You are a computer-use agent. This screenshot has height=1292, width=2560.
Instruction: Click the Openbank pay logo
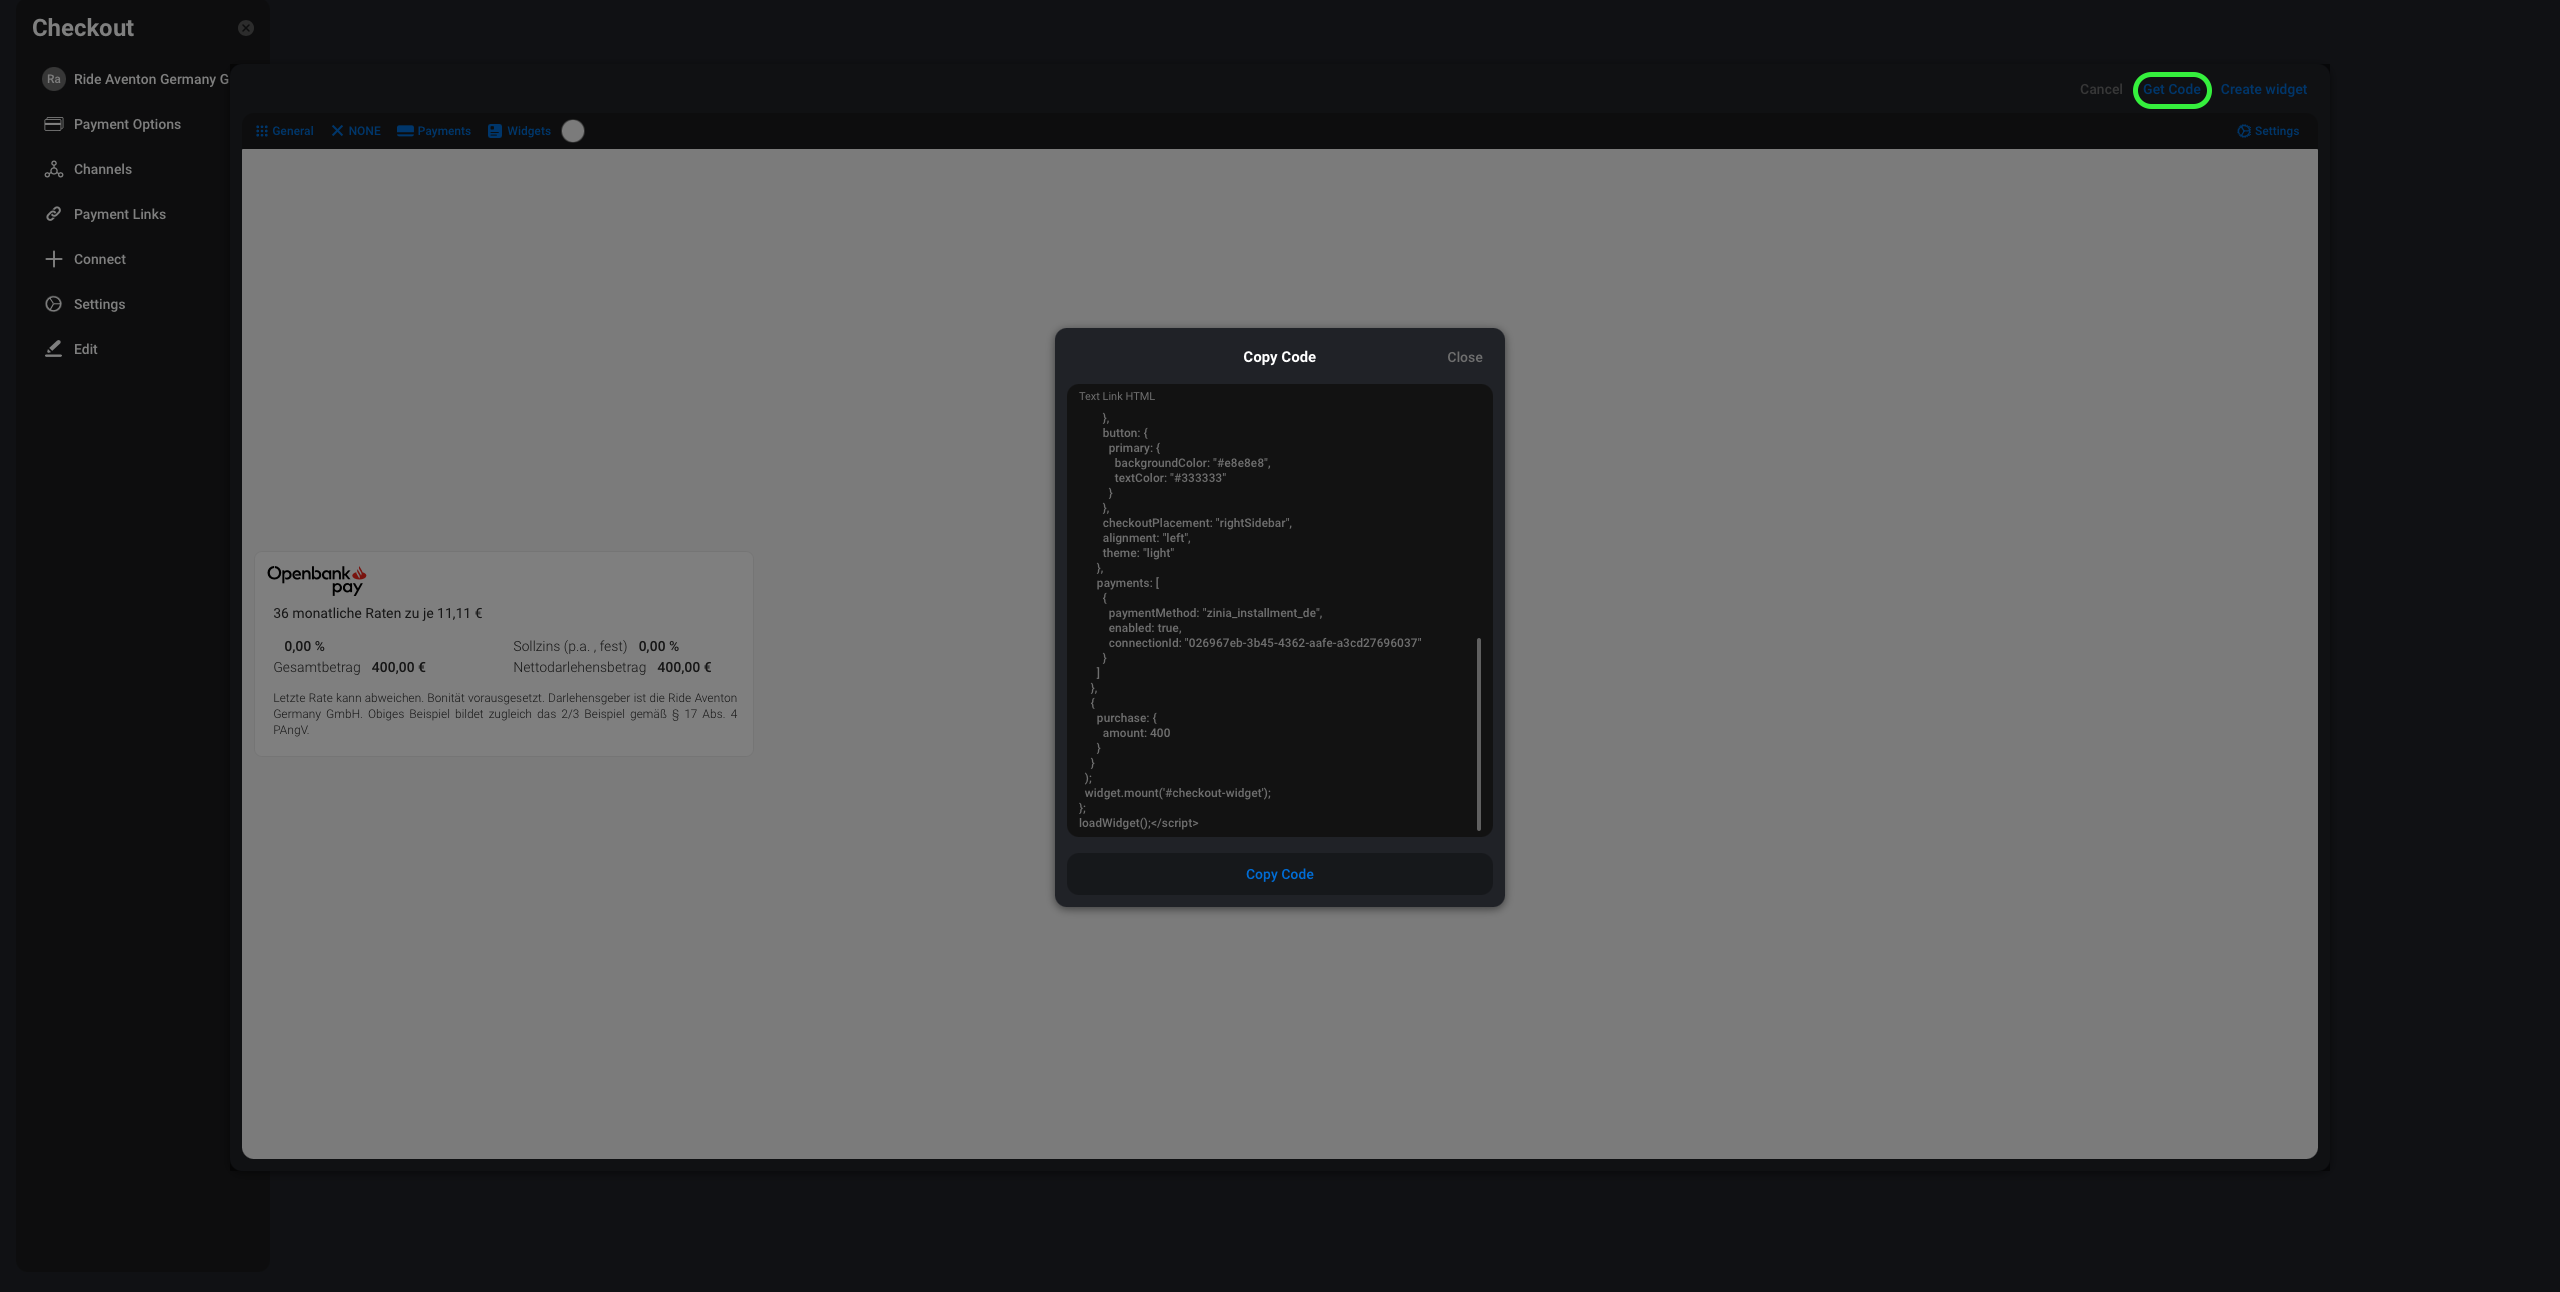click(317, 580)
